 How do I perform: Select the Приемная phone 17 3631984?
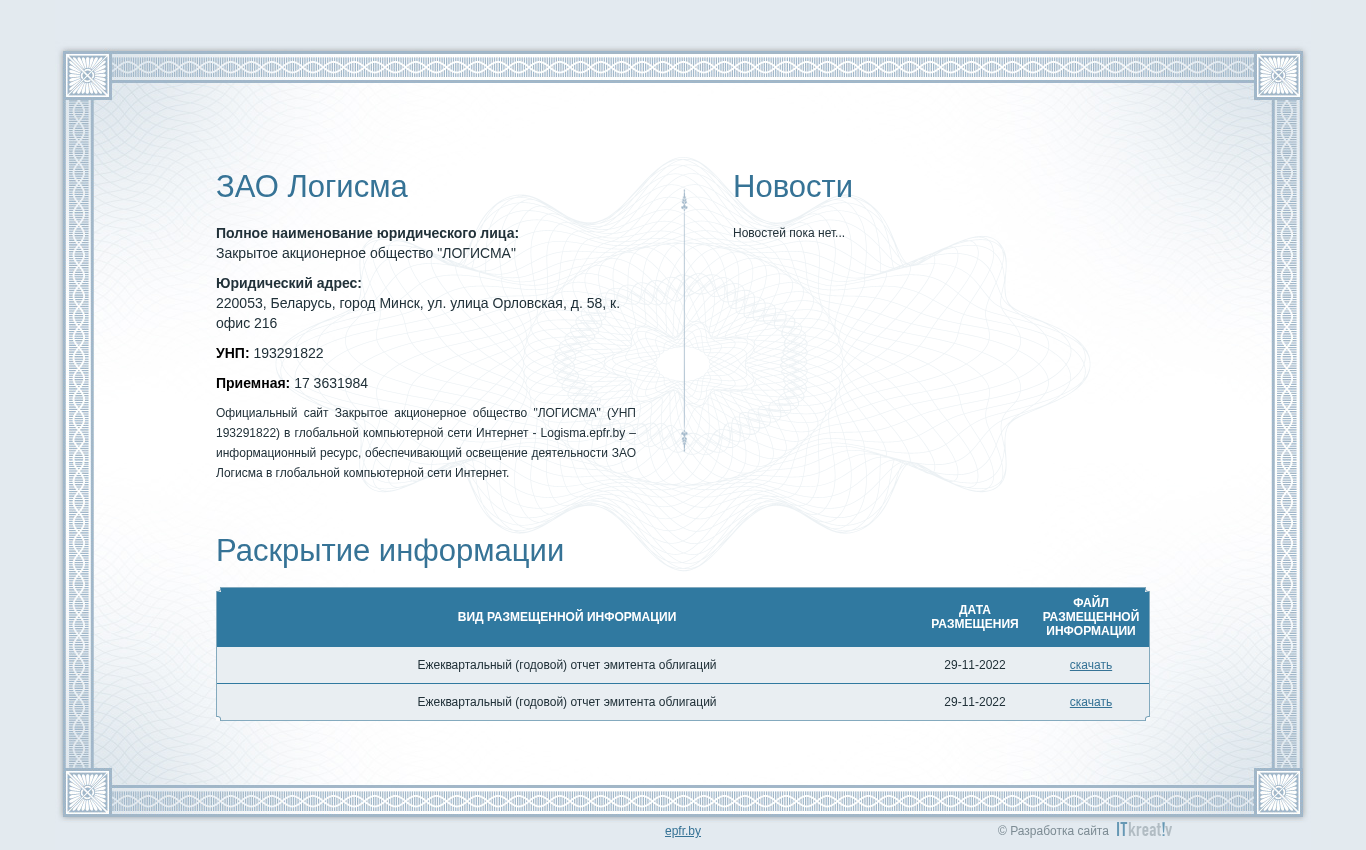tap(331, 383)
